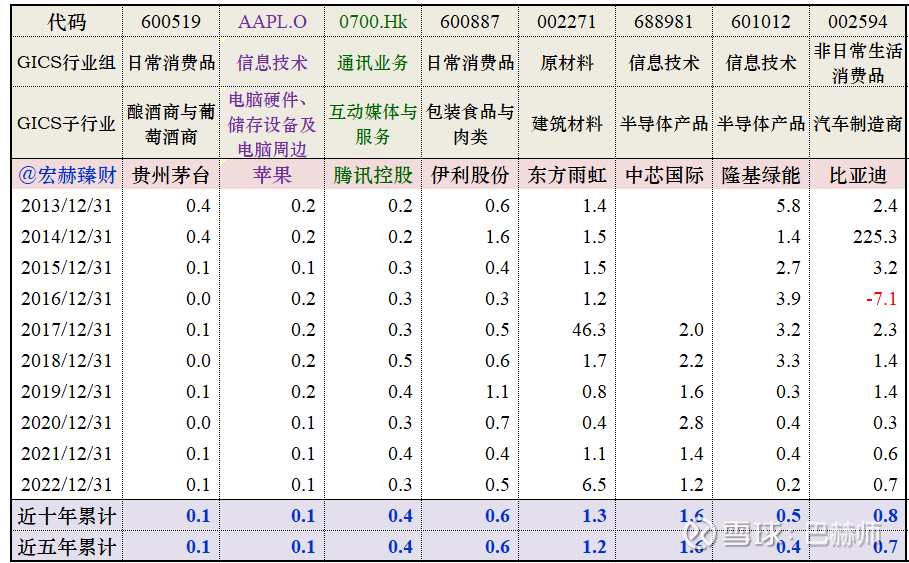This screenshot has width=909, height=563.
Task: Select the 近五年累计 summary row label
Action: click(x=67, y=547)
